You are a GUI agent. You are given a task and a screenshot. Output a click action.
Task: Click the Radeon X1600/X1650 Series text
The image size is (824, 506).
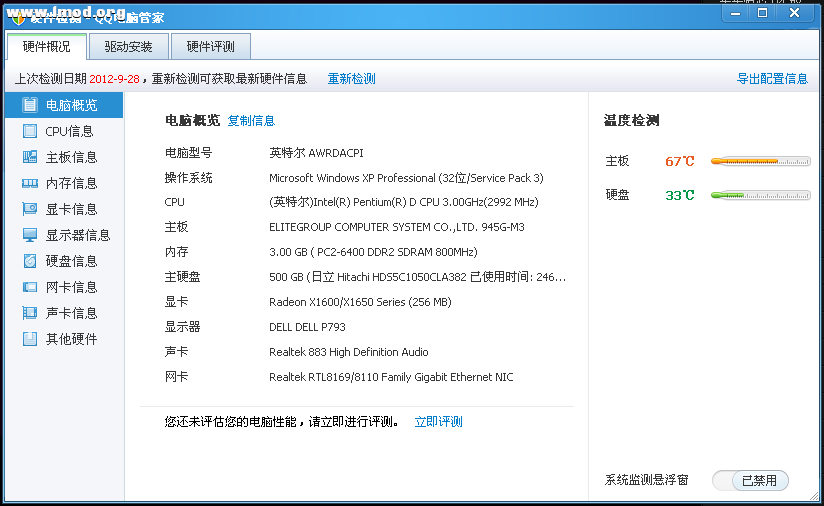point(360,302)
